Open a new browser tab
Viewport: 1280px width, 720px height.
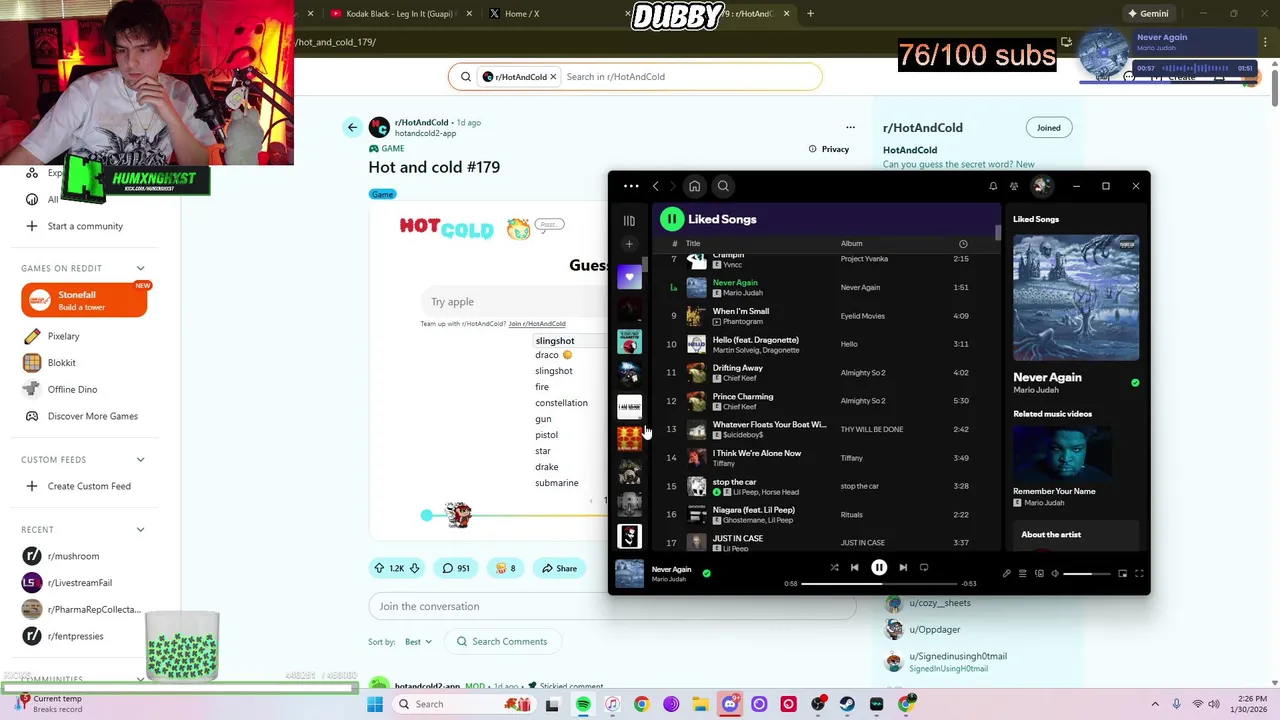tap(810, 14)
